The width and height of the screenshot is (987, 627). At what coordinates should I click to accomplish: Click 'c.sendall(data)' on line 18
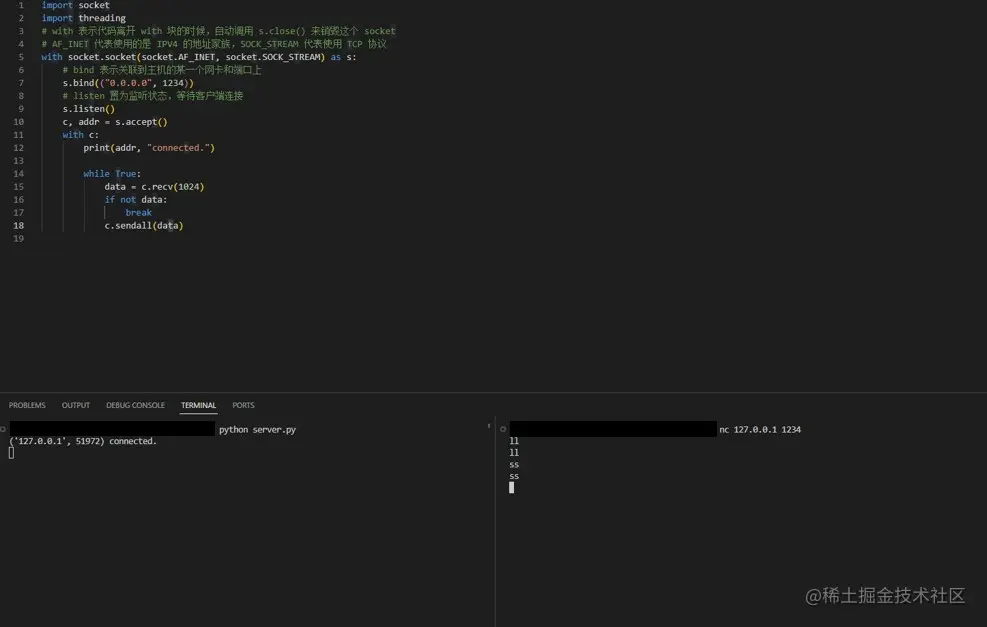144,225
